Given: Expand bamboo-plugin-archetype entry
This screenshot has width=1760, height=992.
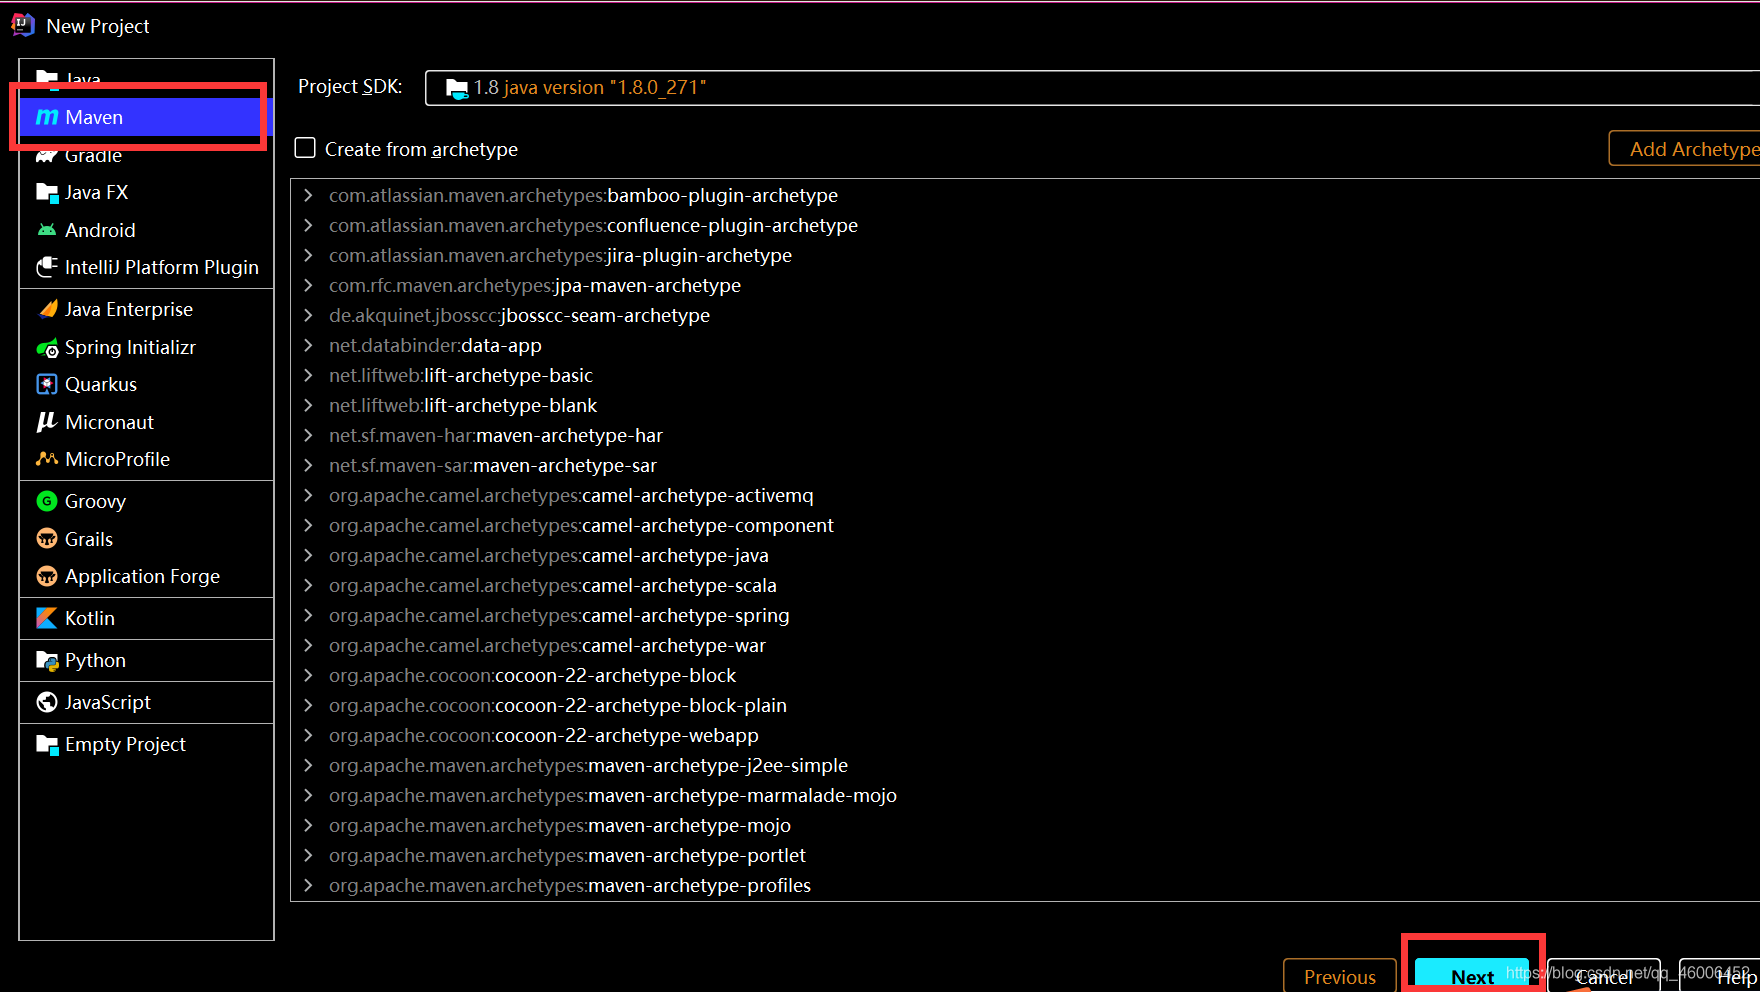Looking at the screenshot, I should point(308,195).
